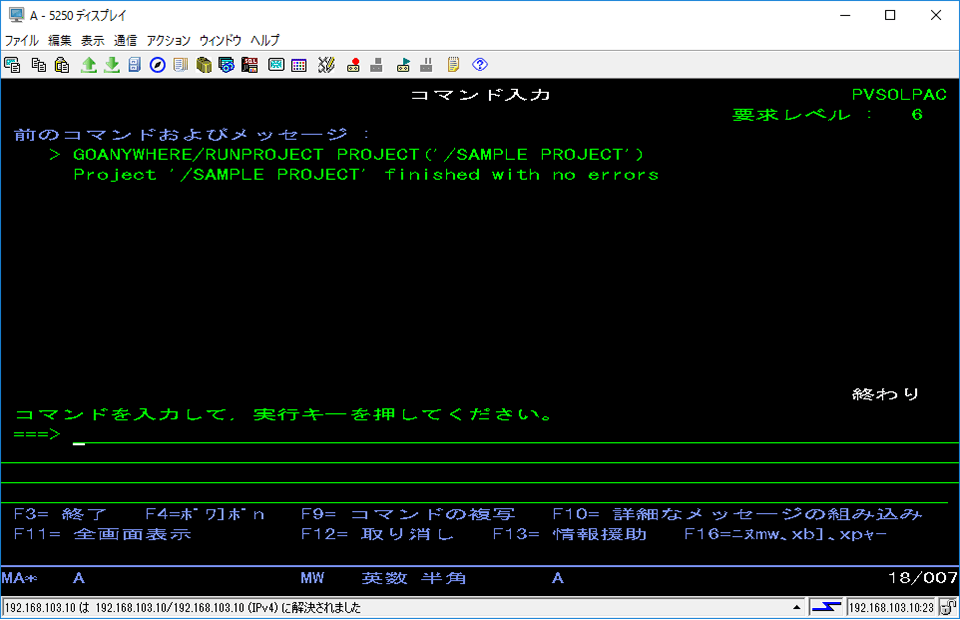This screenshot has width=960, height=620.
Task: Click the 英数 半角 input mode indicator
Action: coord(413,578)
